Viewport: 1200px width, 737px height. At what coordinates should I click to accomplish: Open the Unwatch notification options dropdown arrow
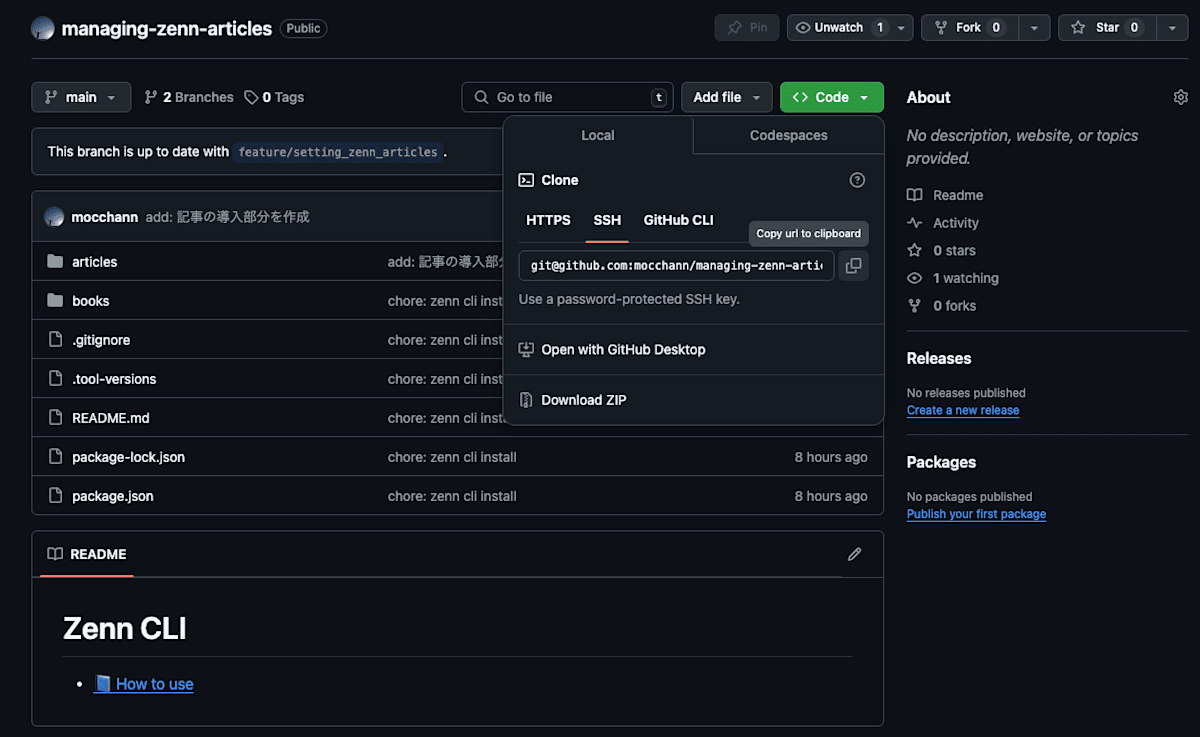901,28
